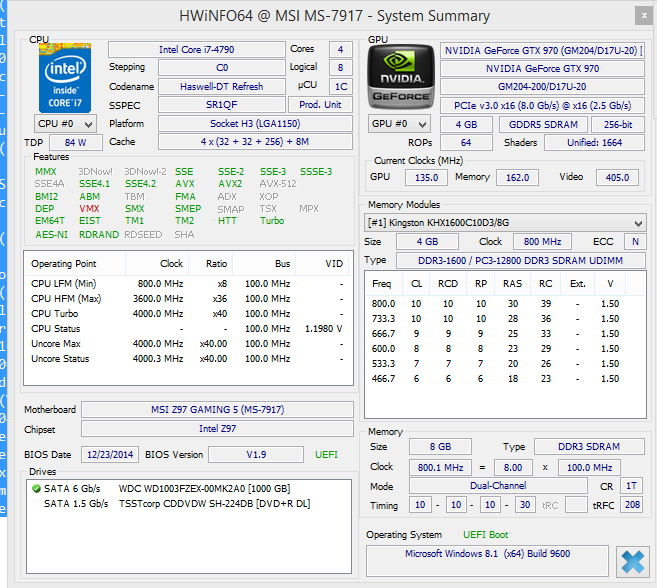
Task: Click the AES-NI feature flag
Action: click(x=51, y=235)
